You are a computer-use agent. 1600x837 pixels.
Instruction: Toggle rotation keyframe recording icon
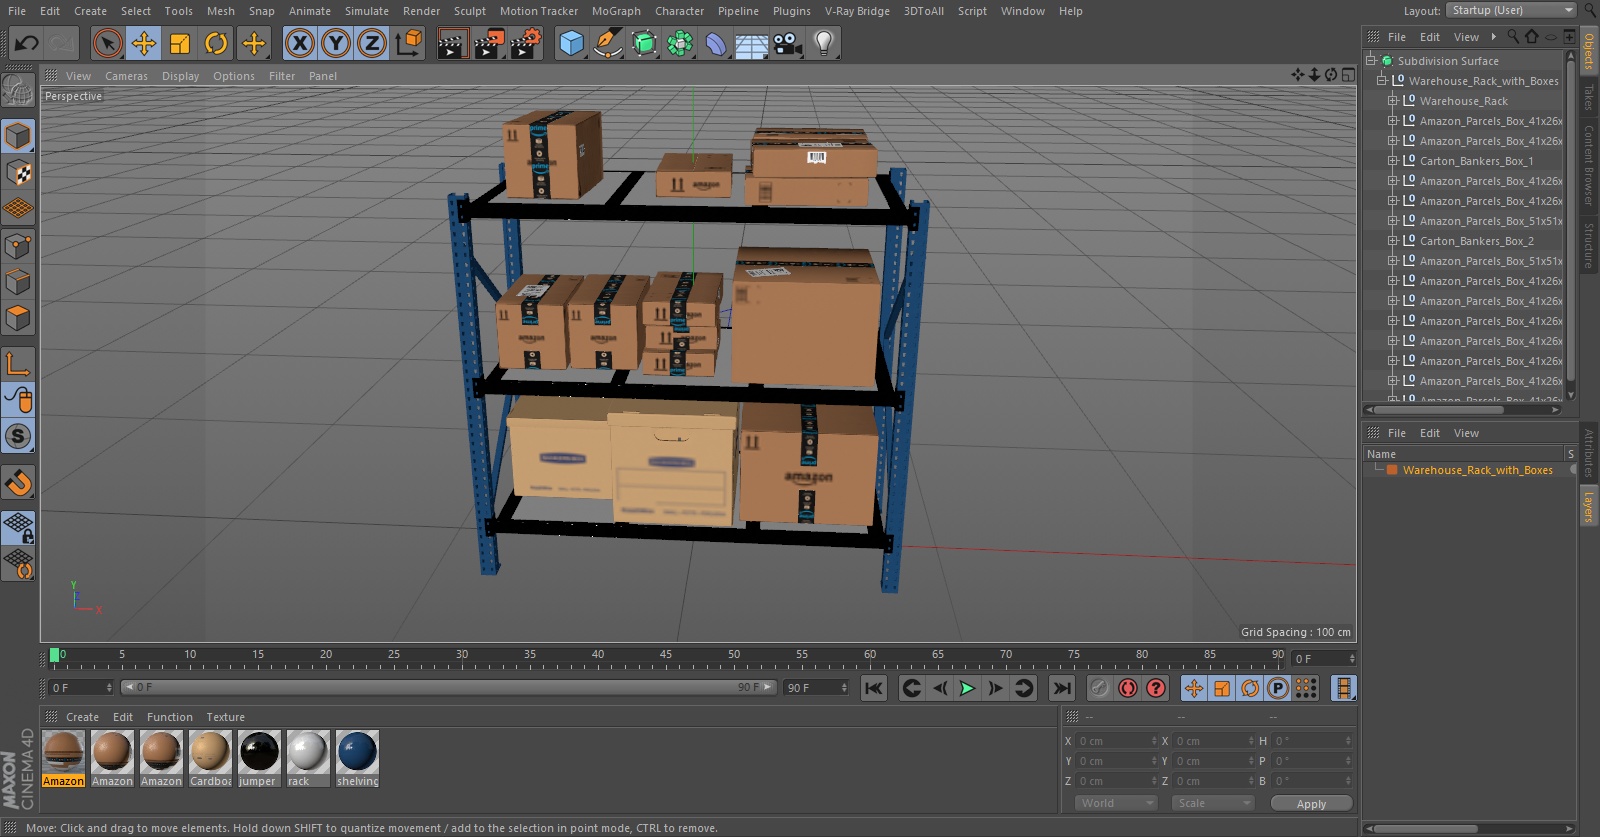coord(1250,688)
